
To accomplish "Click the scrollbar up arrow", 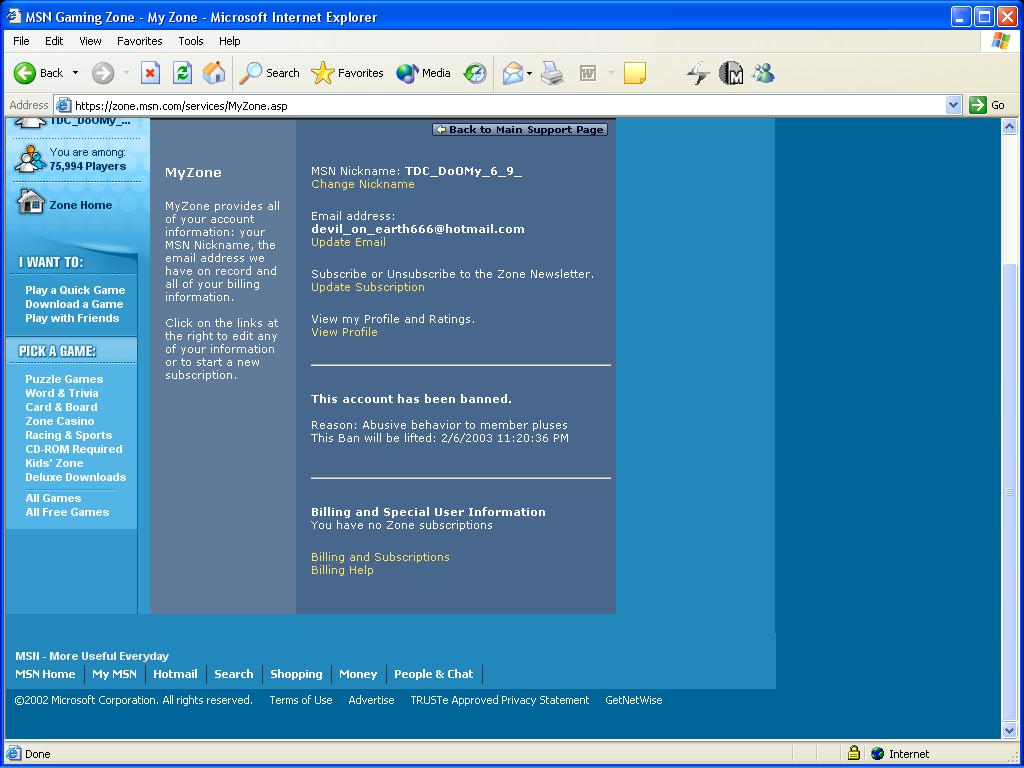I will point(1009,127).
